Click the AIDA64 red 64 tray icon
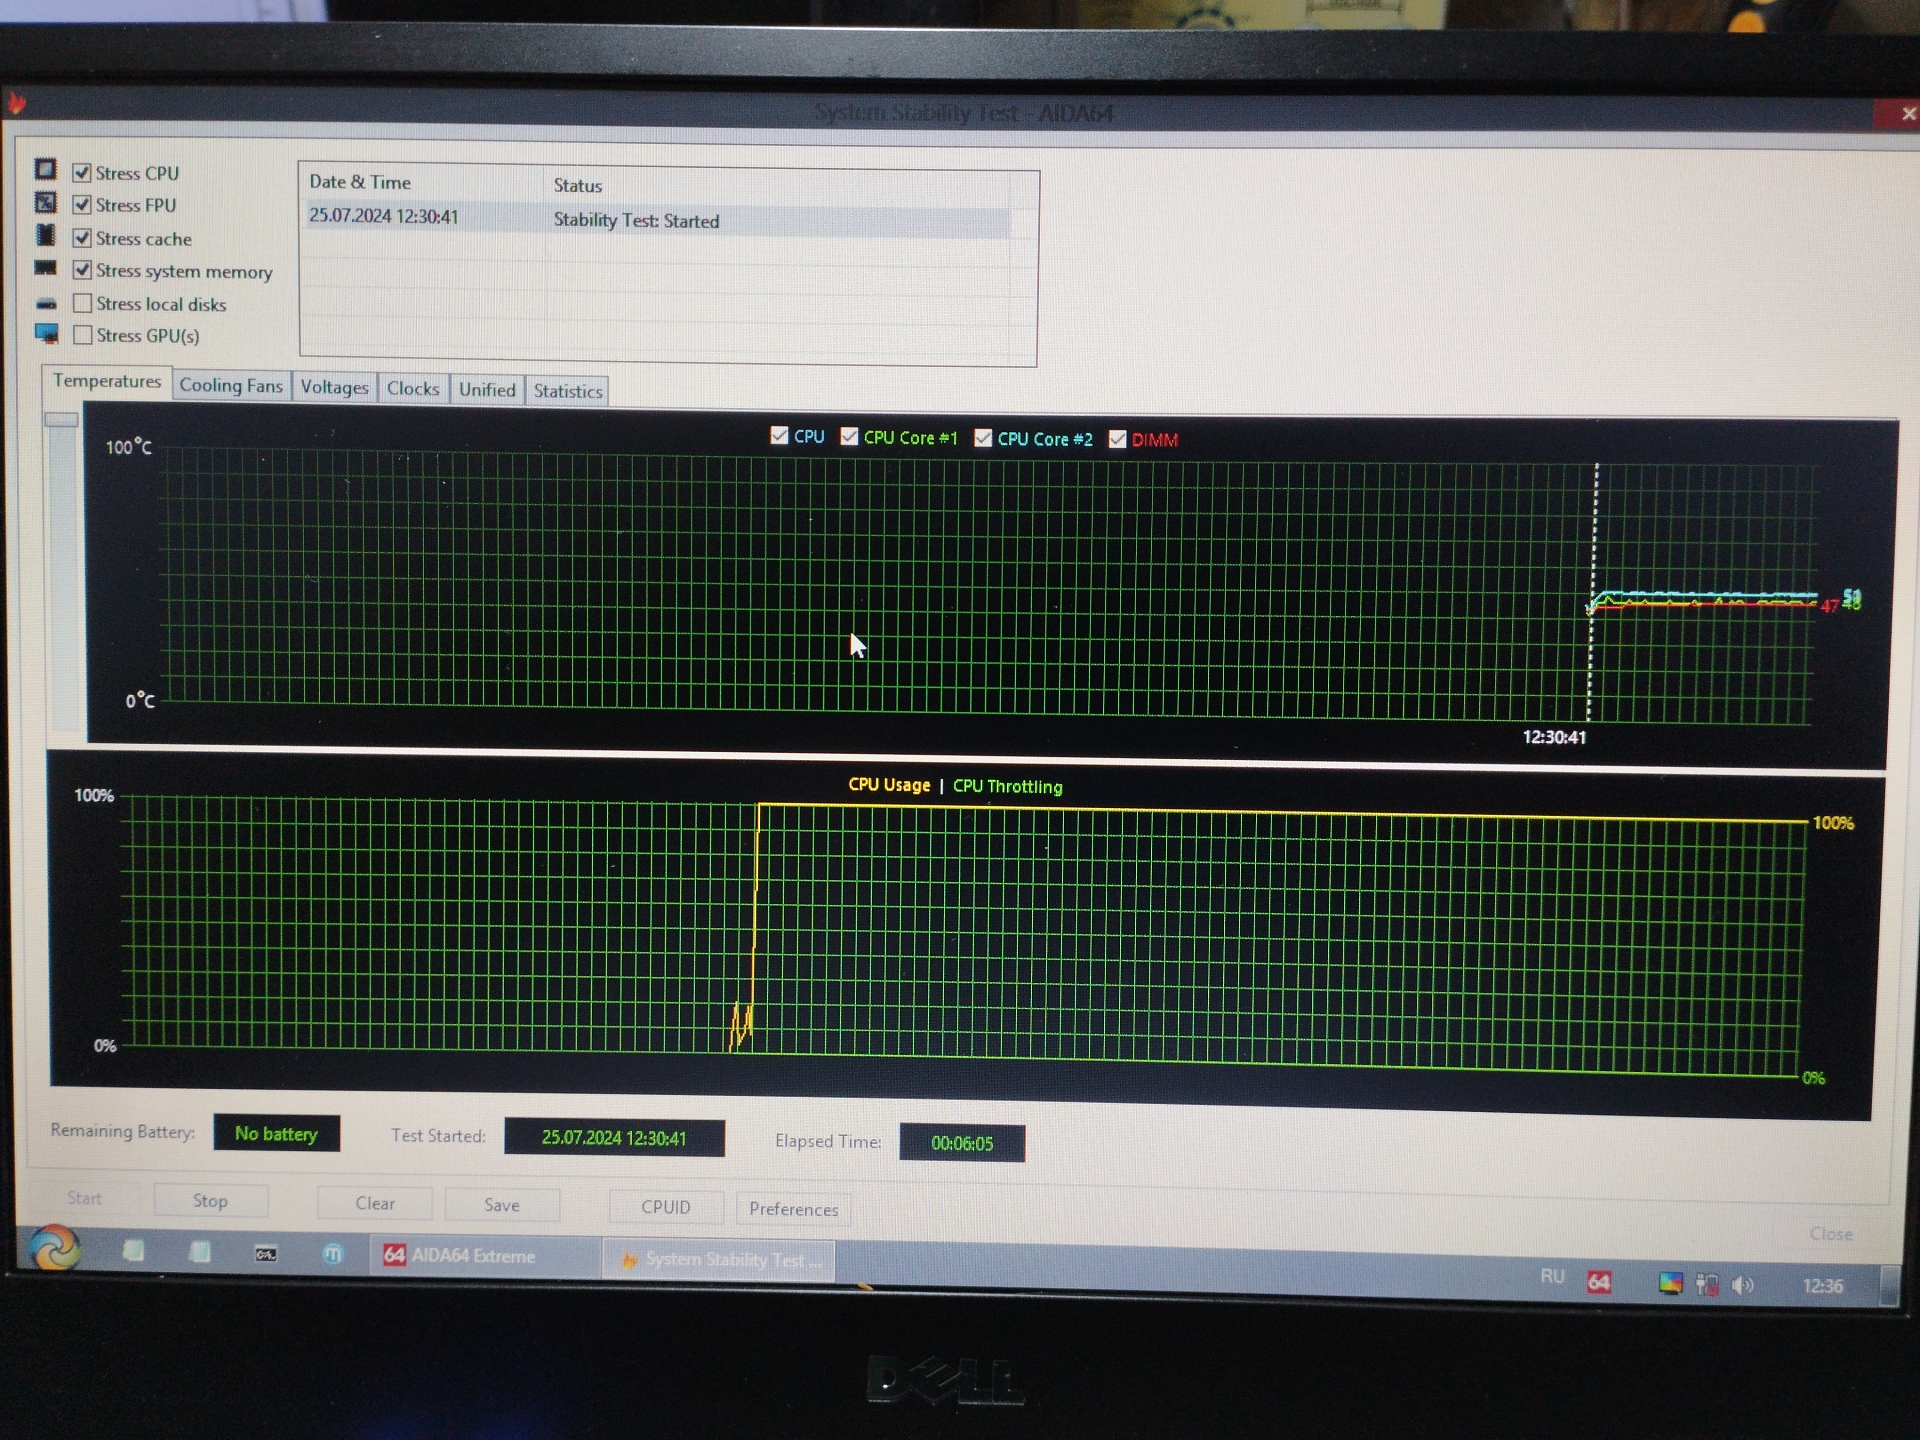This screenshot has width=1920, height=1440. click(1599, 1281)
